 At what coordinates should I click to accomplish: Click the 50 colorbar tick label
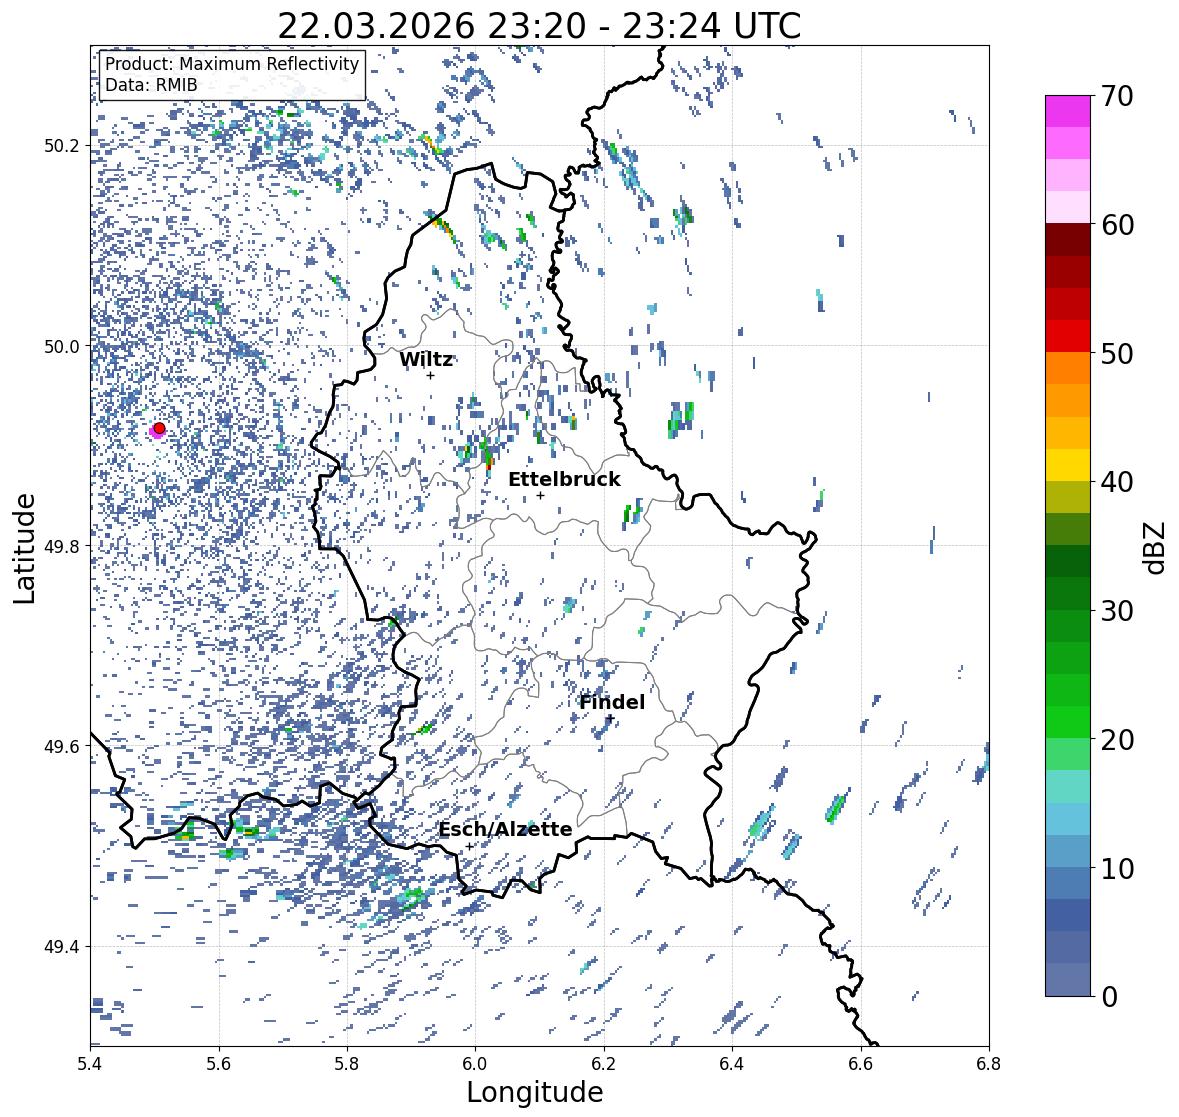coord(1117,353)
